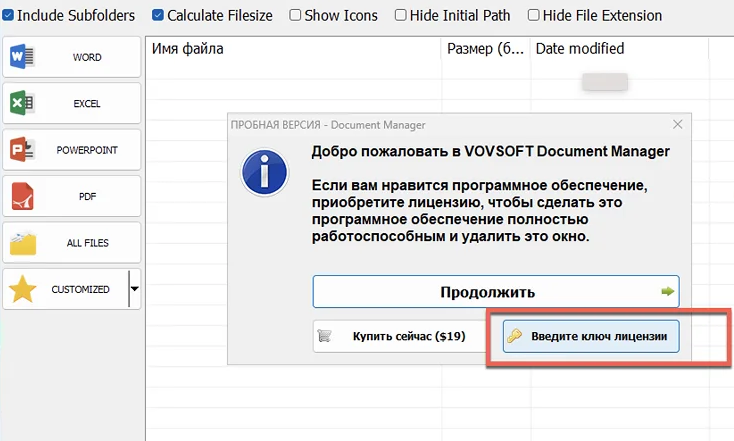The height and width of the screenshot is (441, 734).
Task: Disable the Calculate Filesize checkbox
Action: click(158, 15)
